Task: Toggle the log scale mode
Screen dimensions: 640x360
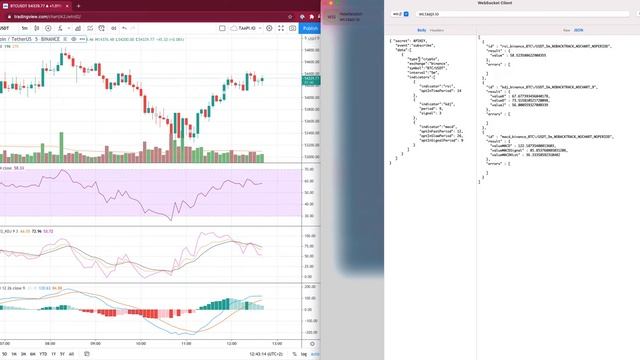Action: [304, 354]
